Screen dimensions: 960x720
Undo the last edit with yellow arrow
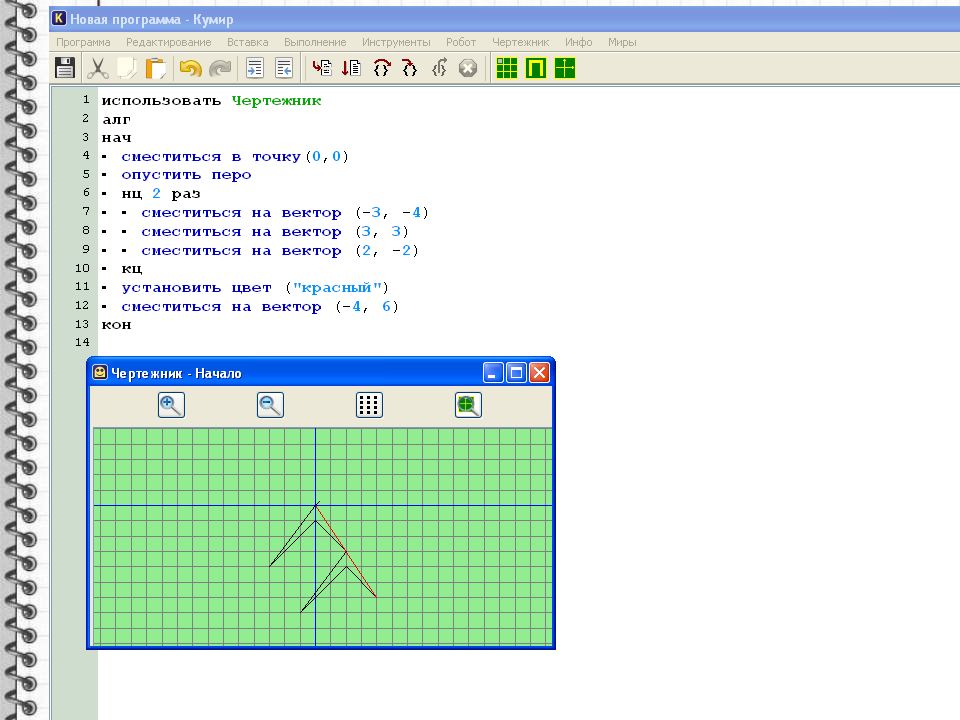tap(190, 68)
